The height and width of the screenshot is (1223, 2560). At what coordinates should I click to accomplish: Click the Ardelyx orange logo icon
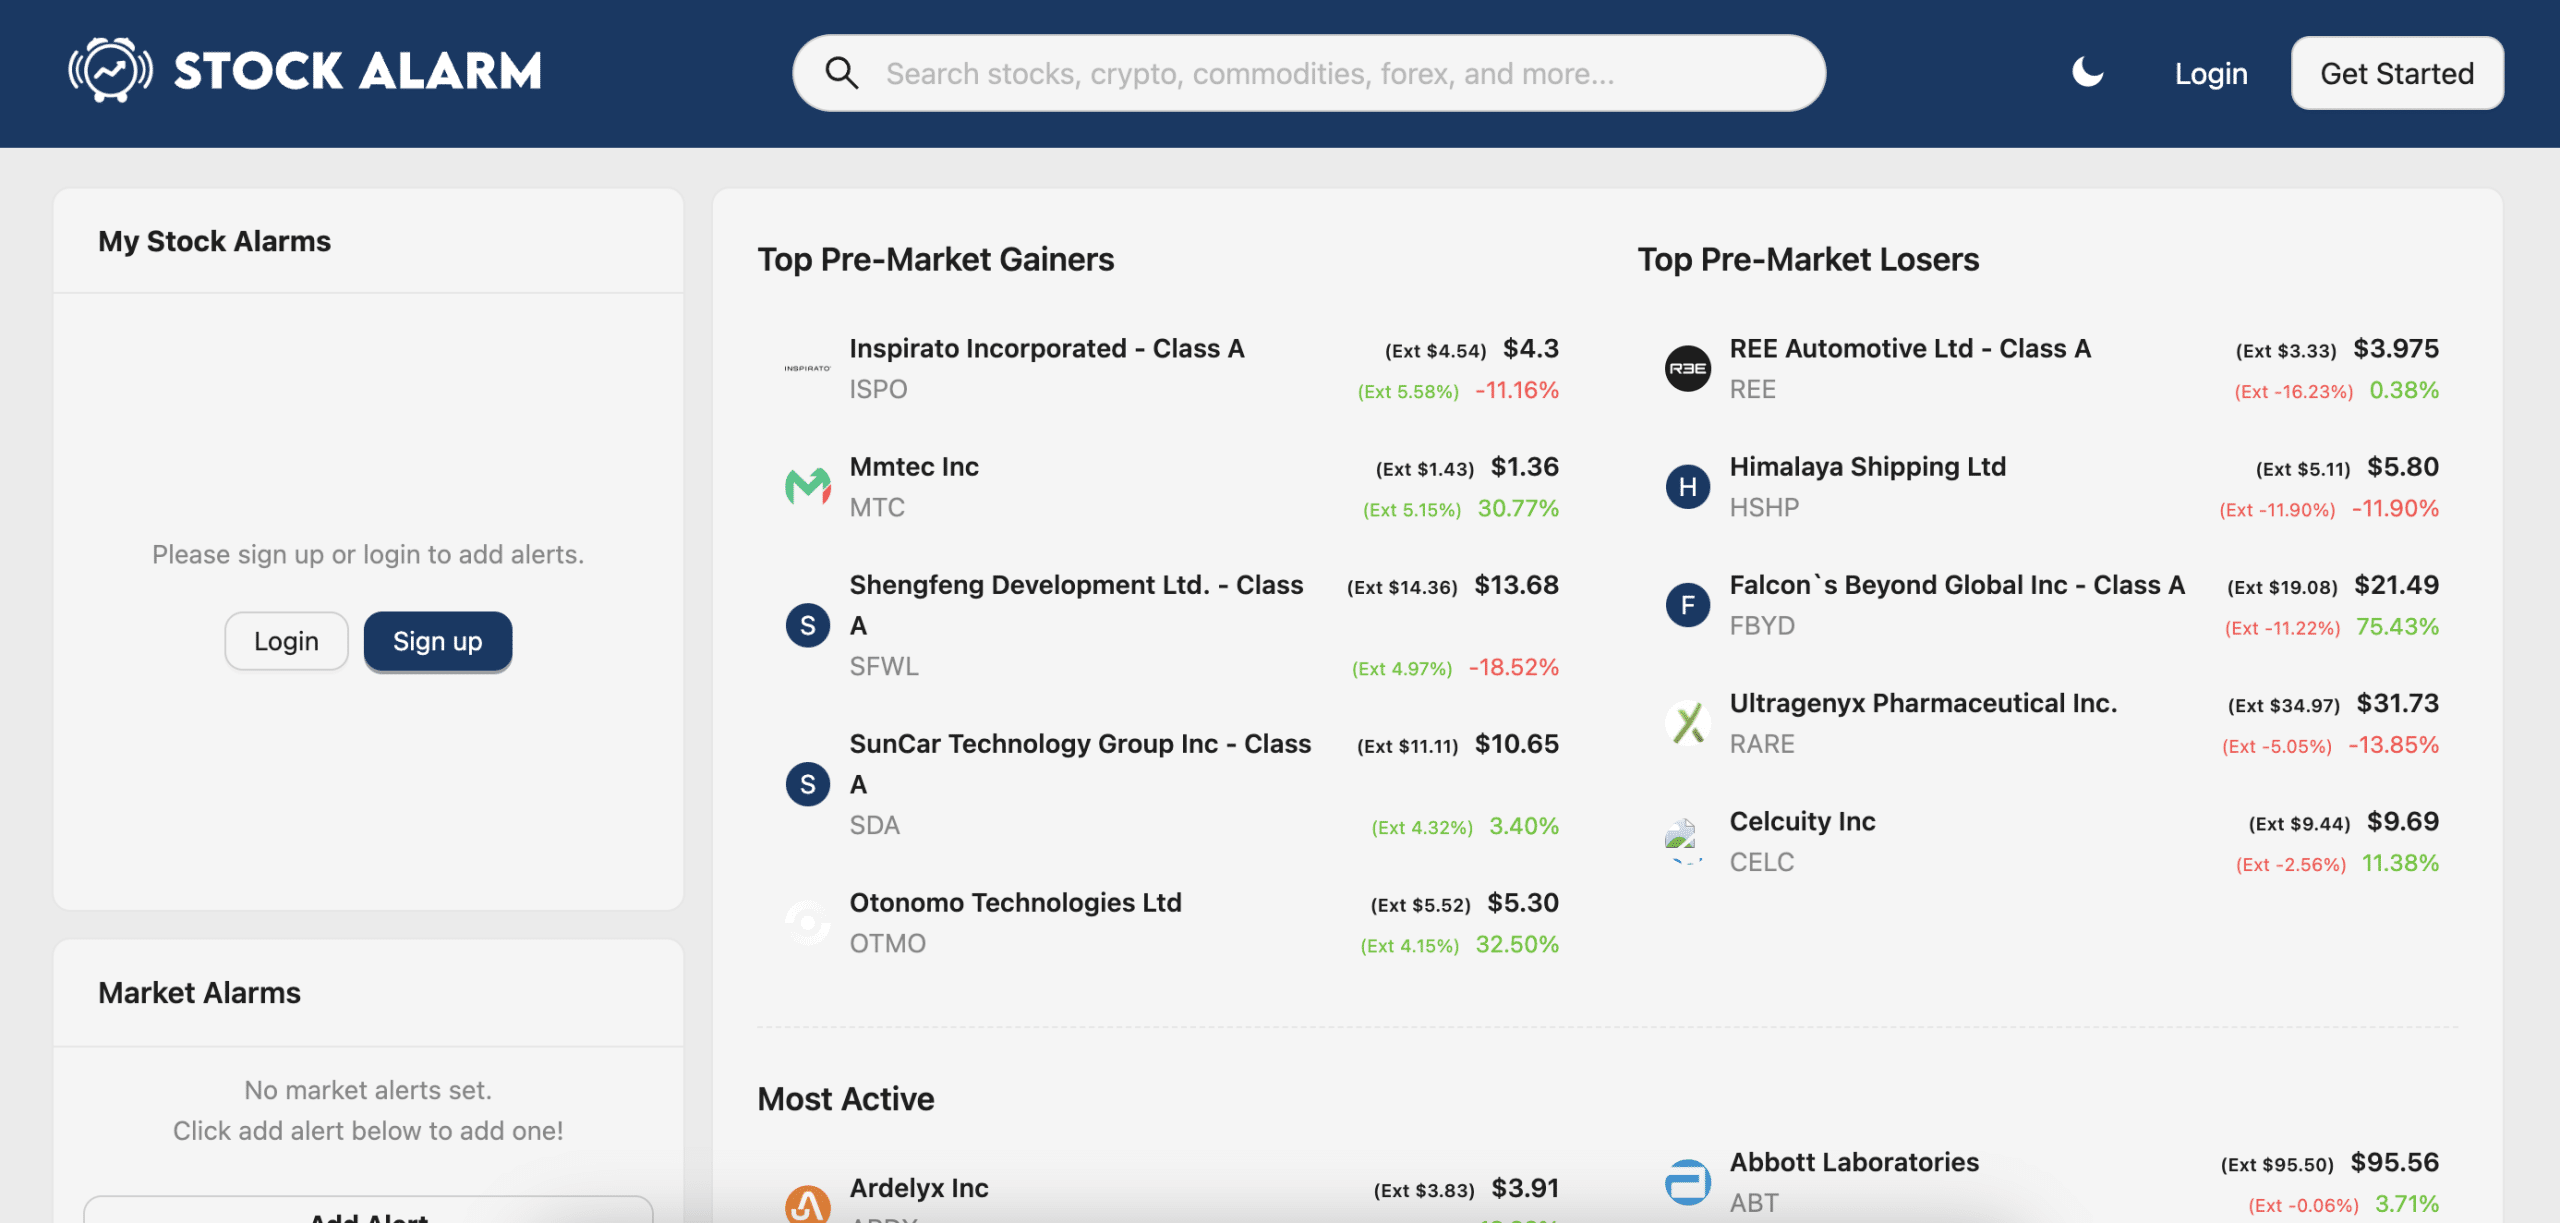(x=807, y=1204)
